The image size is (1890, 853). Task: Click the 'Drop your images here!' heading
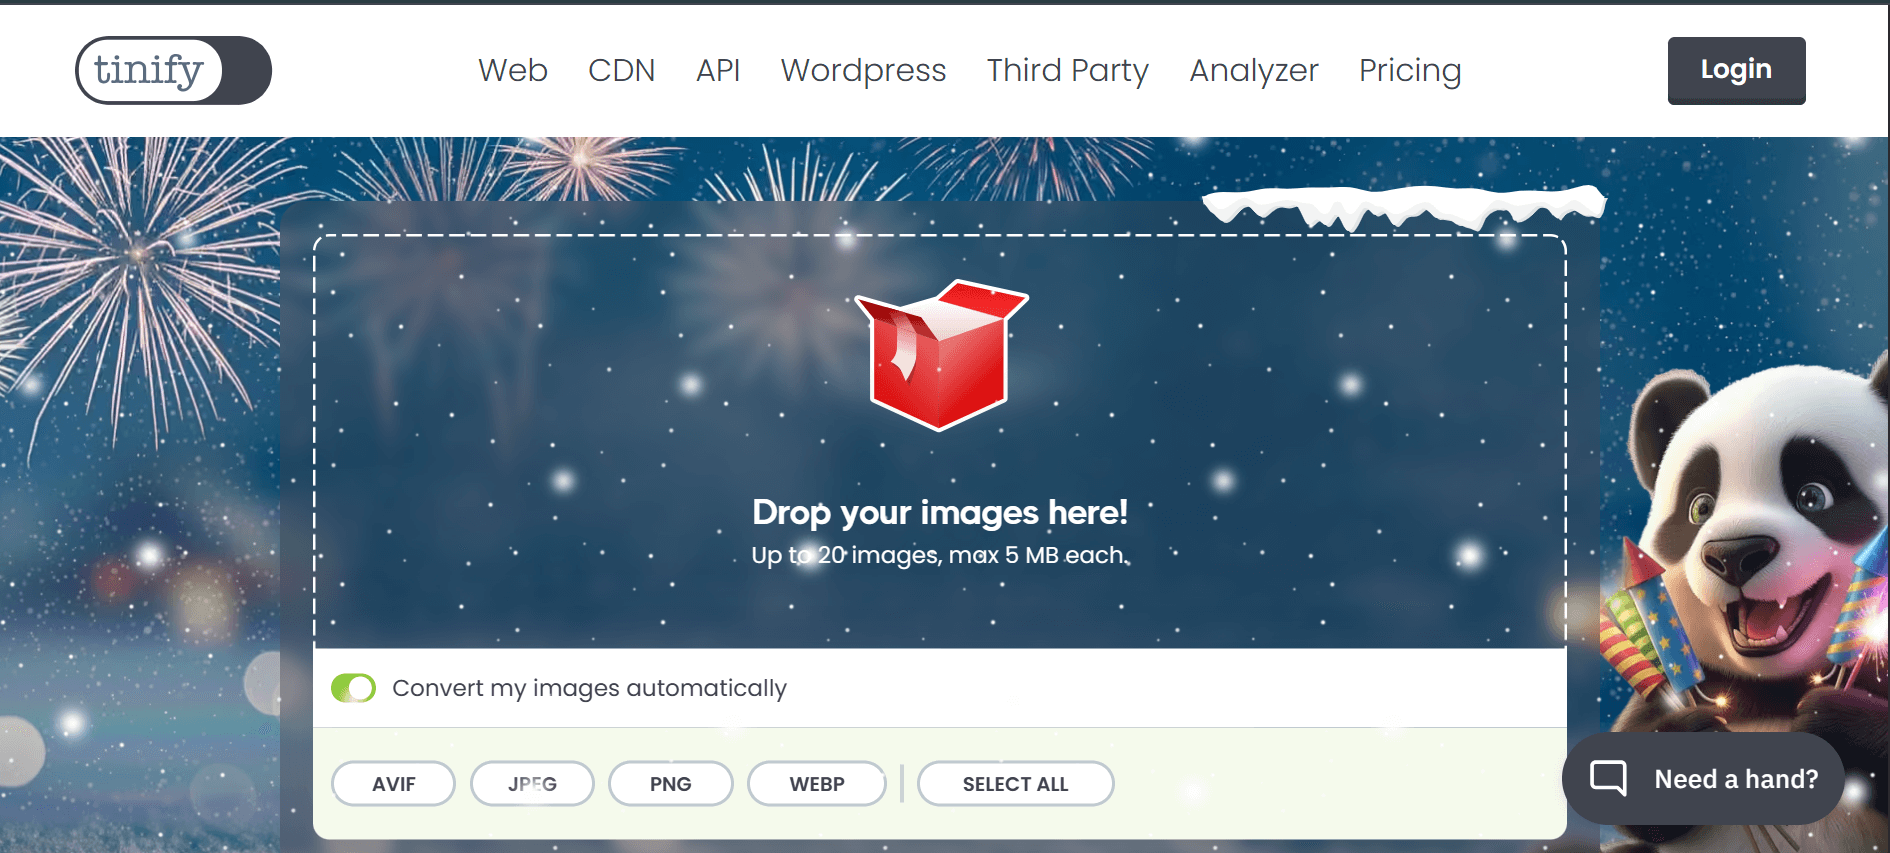pyautogui.click(x=939, y=512)
